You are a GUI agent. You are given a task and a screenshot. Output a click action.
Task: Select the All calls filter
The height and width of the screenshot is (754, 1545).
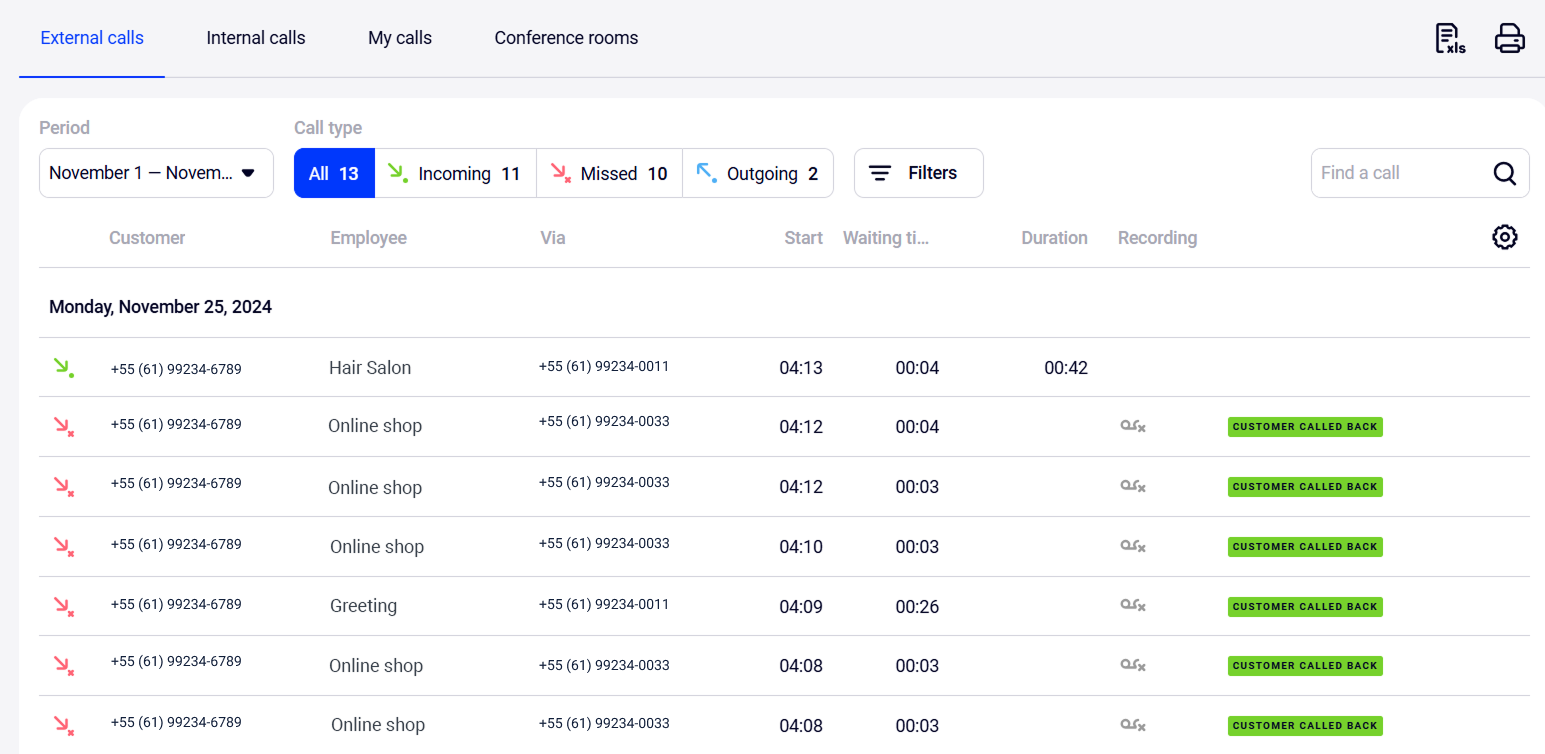(334, 173)
